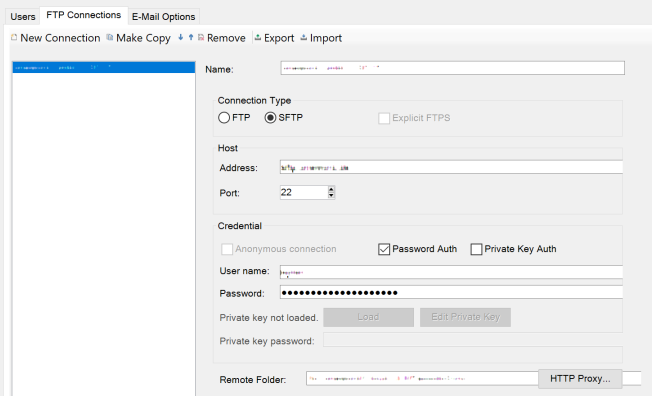Click the Load private key button
This screenshot has height=396, width=652.
(x=368, y=317)
